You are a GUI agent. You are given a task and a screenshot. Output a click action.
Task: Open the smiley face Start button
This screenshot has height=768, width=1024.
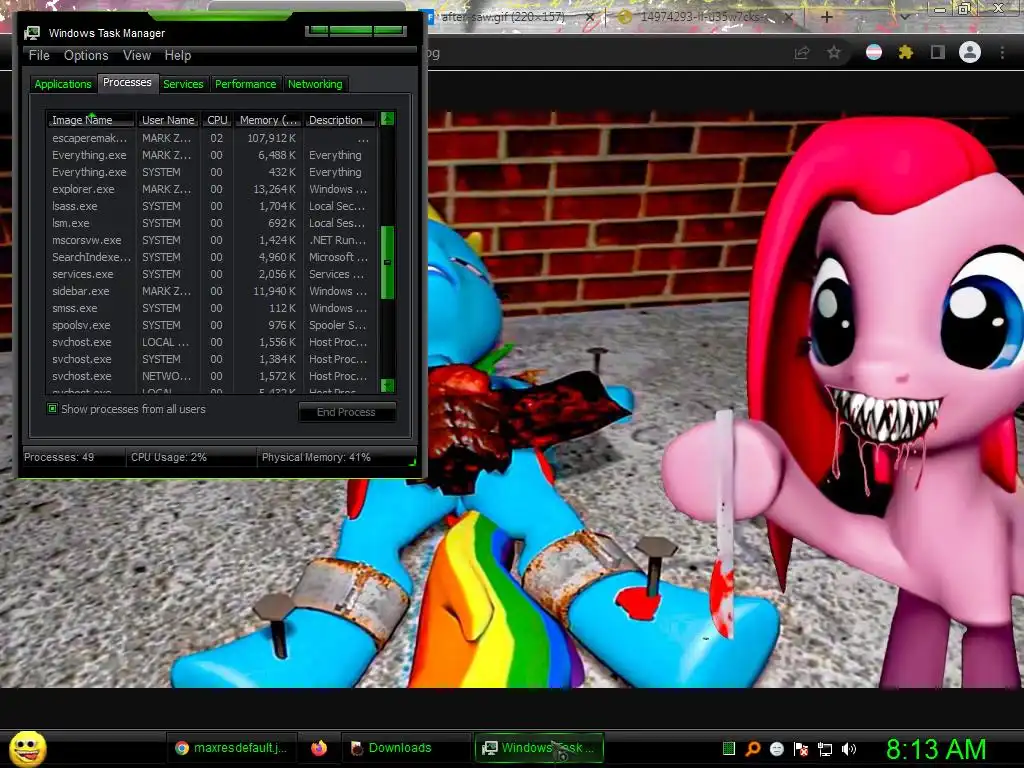click(x=27, y=748)
